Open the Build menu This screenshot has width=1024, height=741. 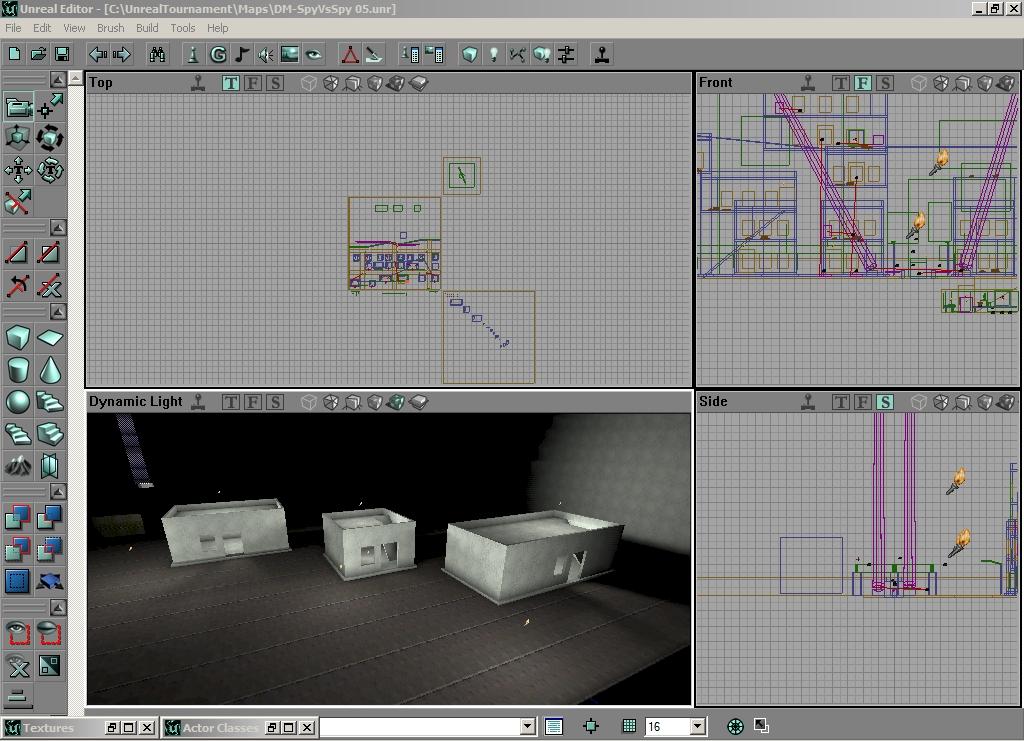coord(147,28)
